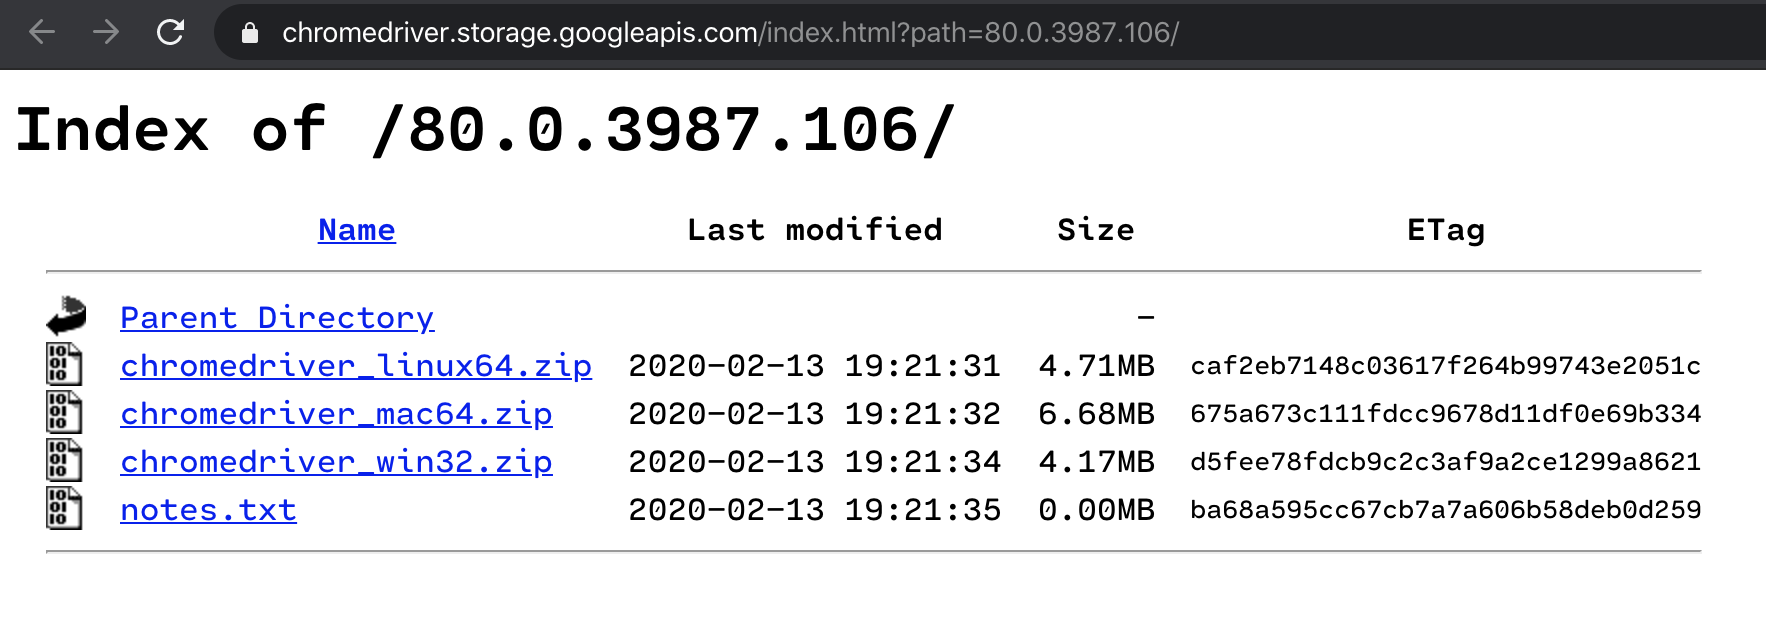Click the file icon beside notes.txt

(x=64, y=508)
